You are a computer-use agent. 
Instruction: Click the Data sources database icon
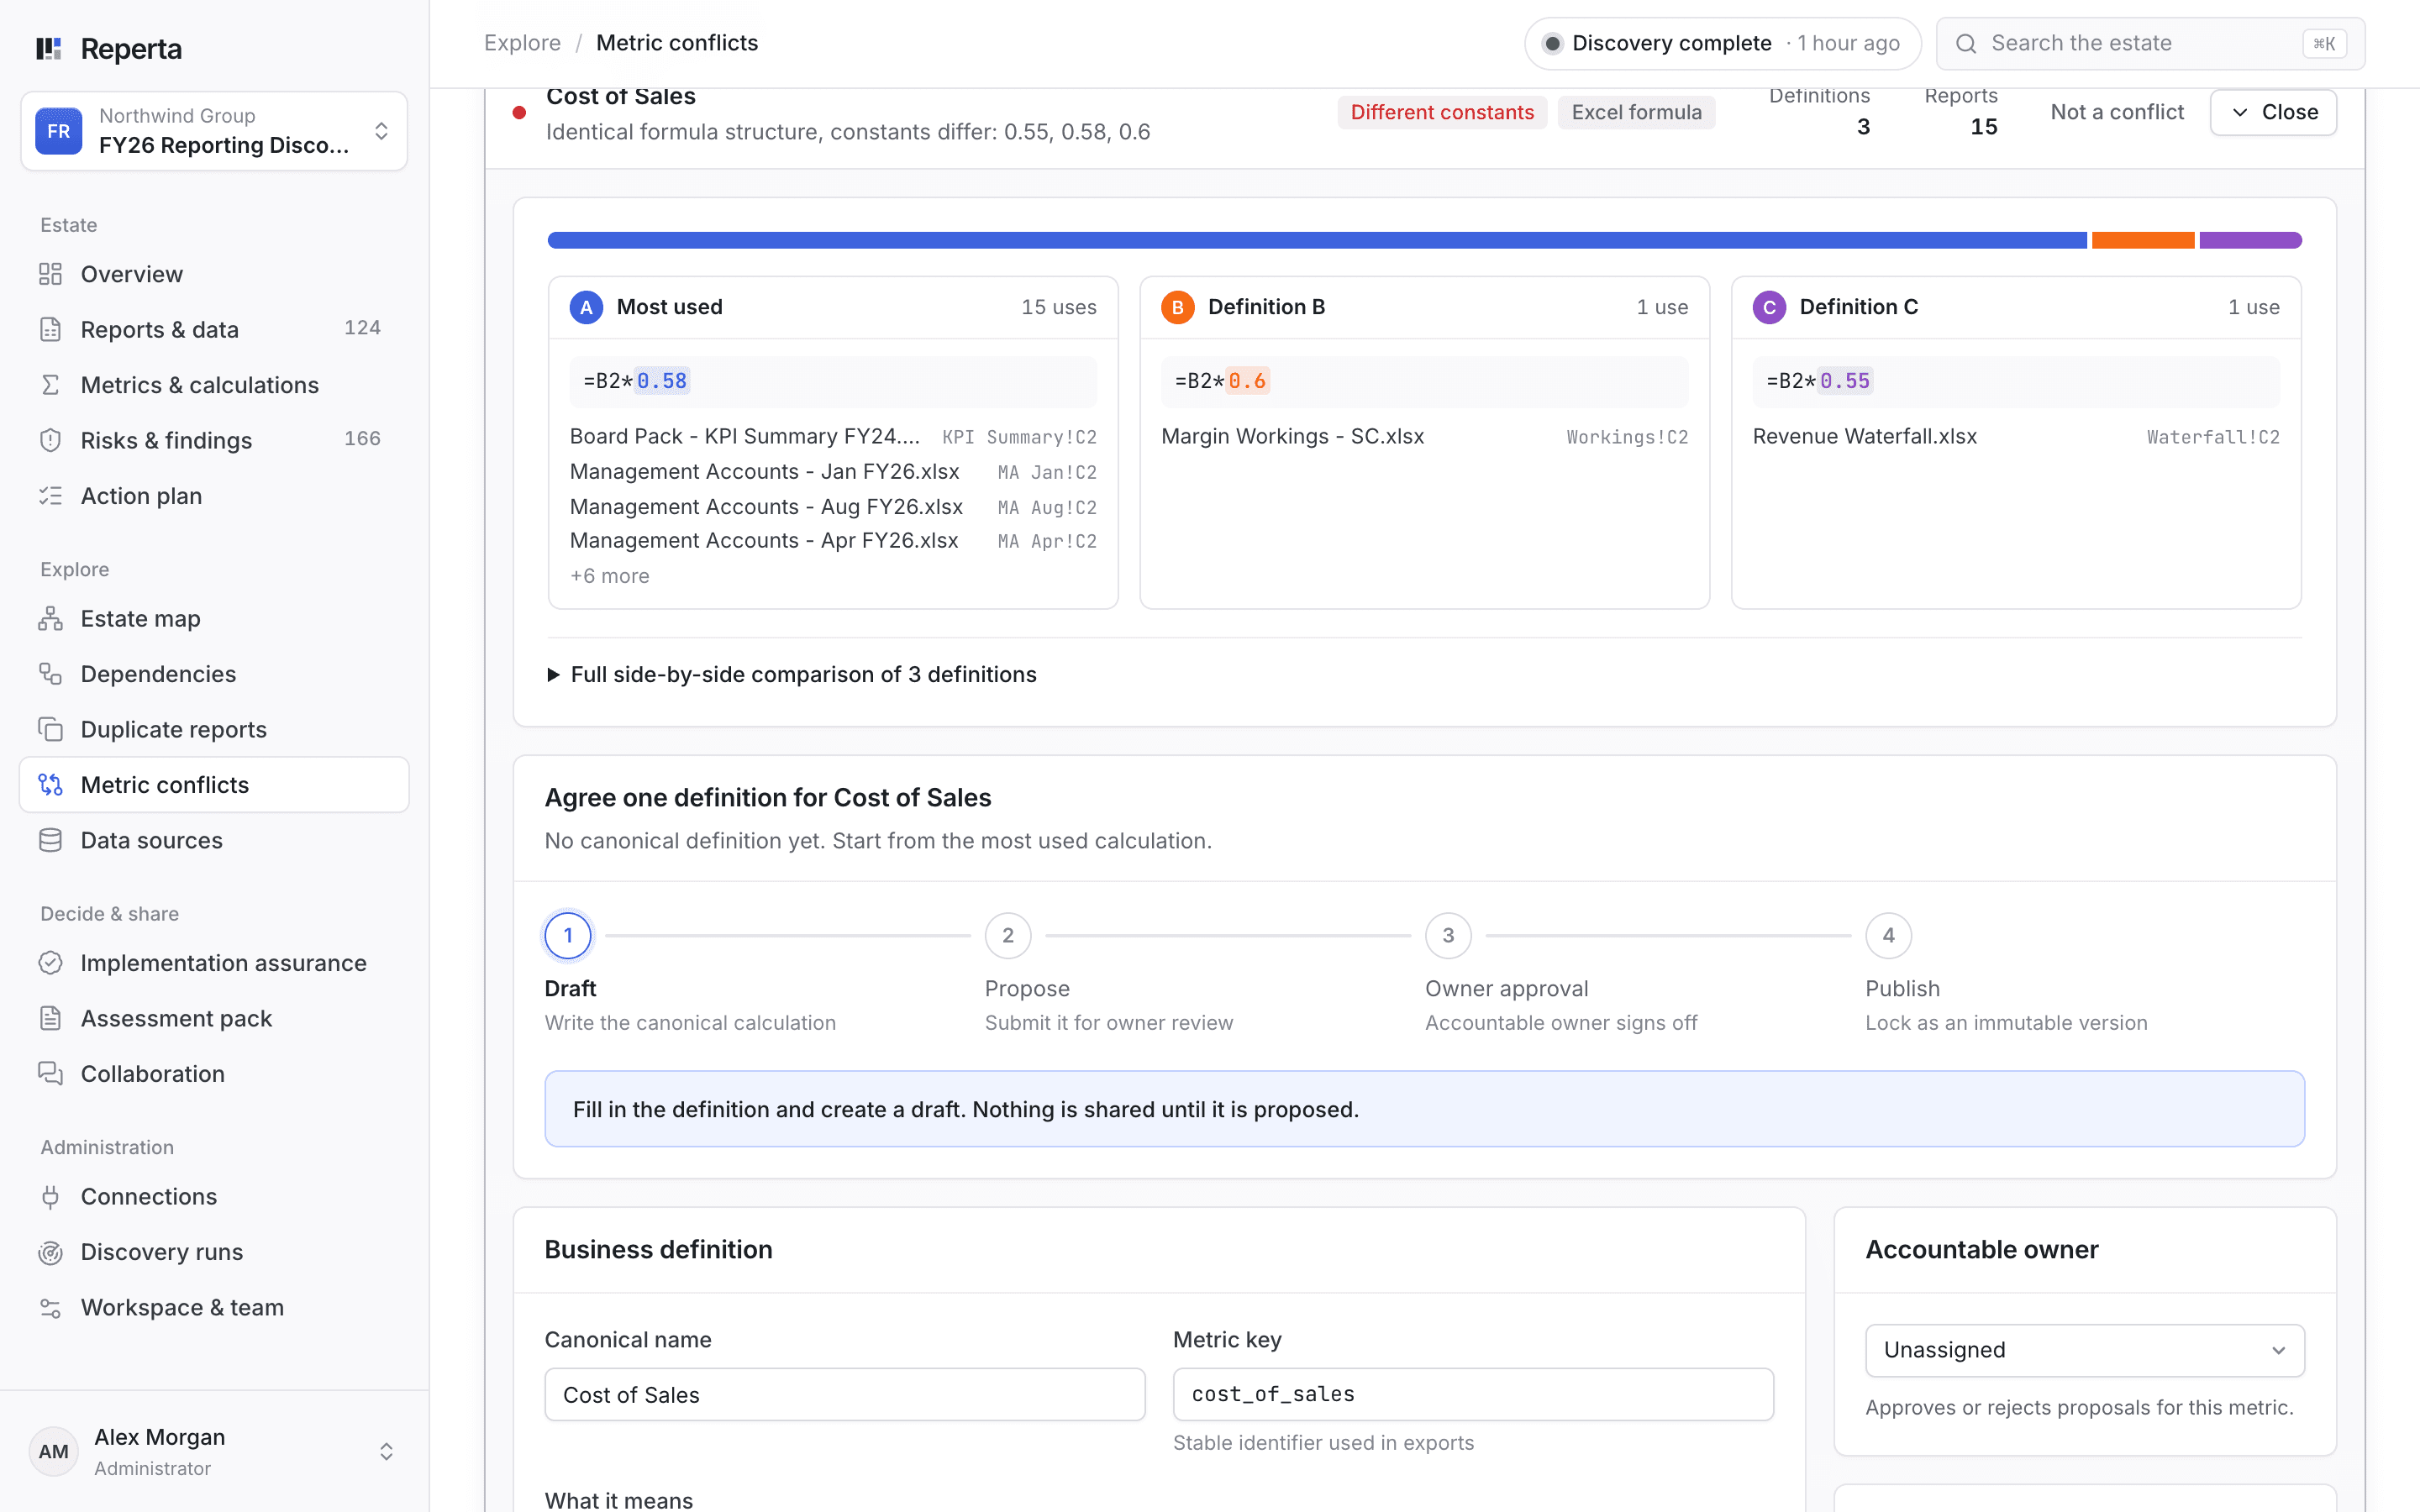(50, 840)
